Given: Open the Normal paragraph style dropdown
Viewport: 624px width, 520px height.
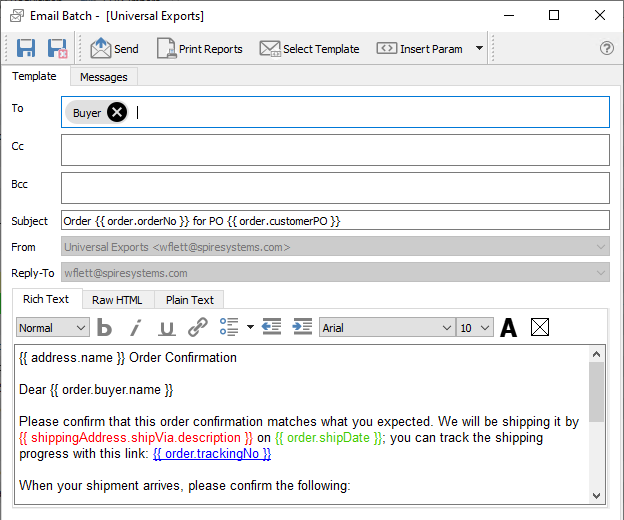Looking at the screenshot, I should 53,328.
